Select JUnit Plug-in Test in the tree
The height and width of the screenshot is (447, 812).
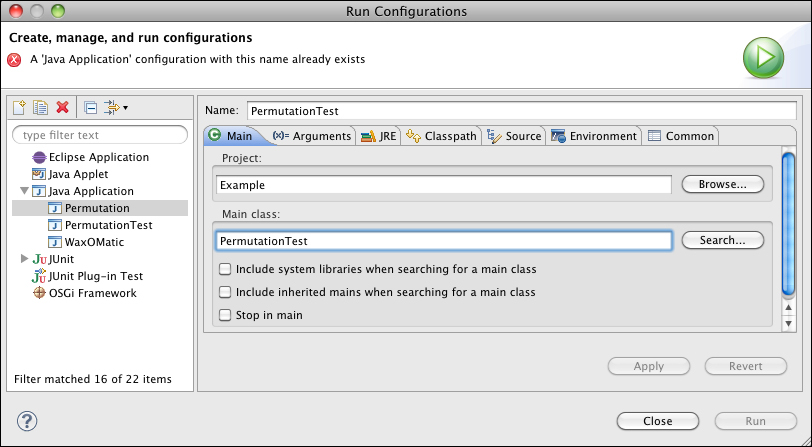pyautogui.click(x=87, y=276)
